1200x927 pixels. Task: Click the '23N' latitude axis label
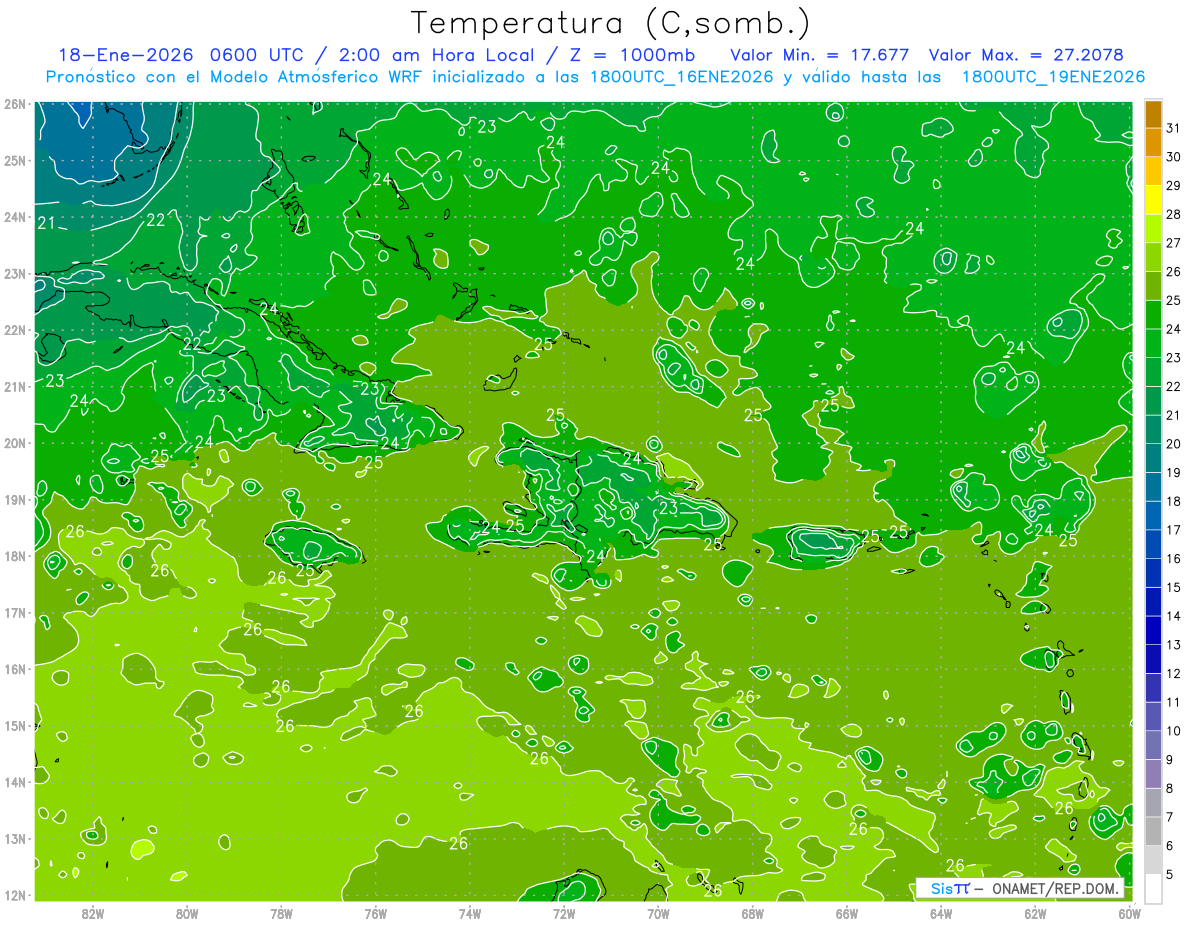16,274
